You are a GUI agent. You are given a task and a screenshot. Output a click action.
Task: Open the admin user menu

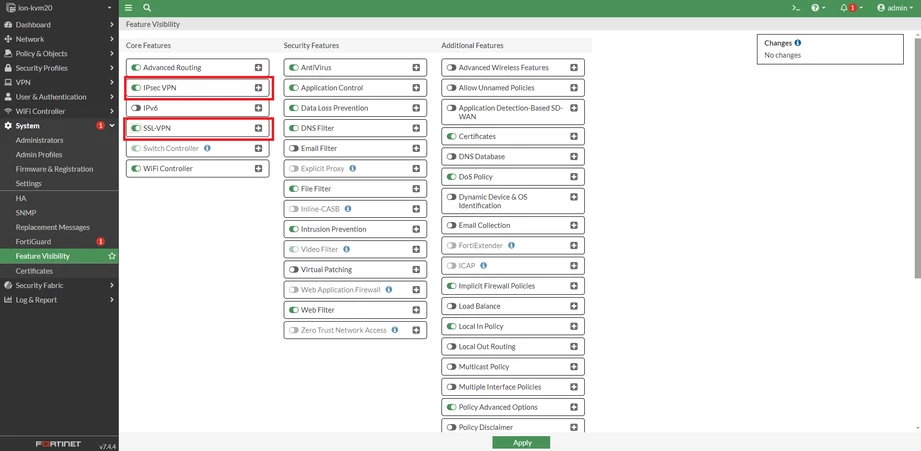[x=895, y=8]
